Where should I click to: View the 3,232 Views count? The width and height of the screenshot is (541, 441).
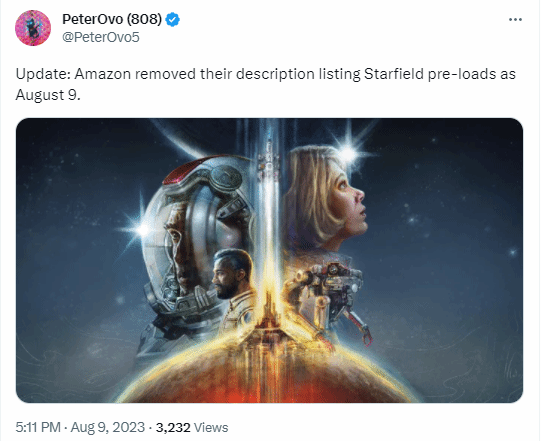tap(192, 428)
